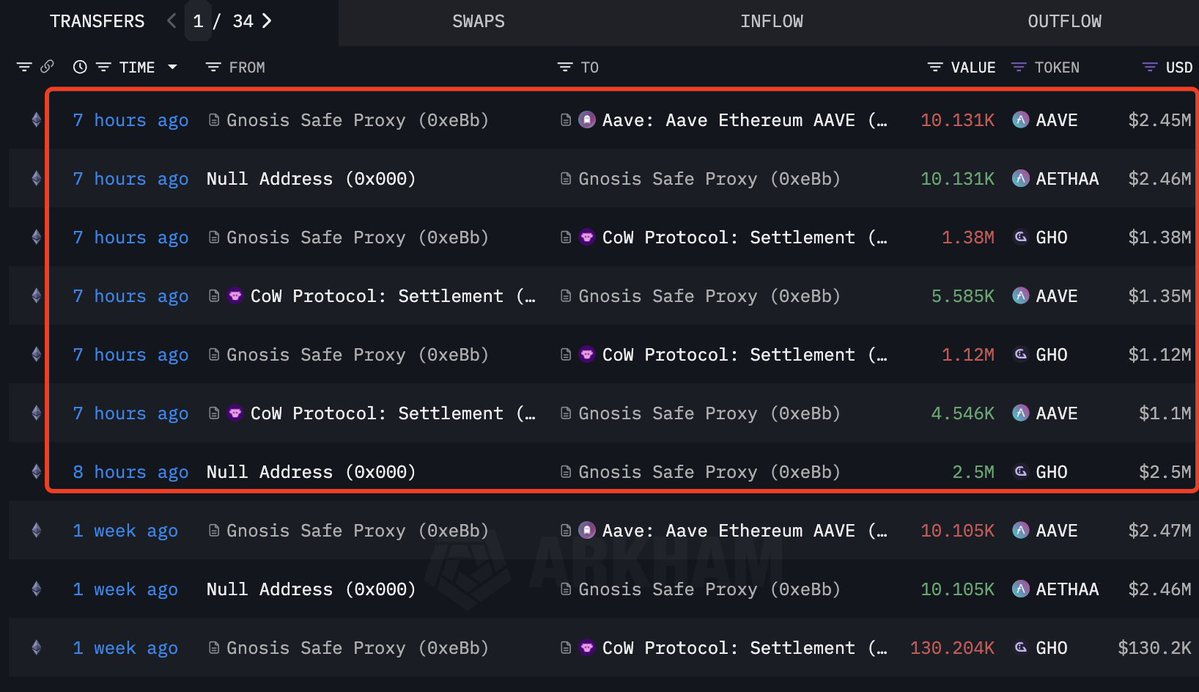
Task: Click Aave ghost icon in the 10.131K AAVE row
Action: (587, 120)
